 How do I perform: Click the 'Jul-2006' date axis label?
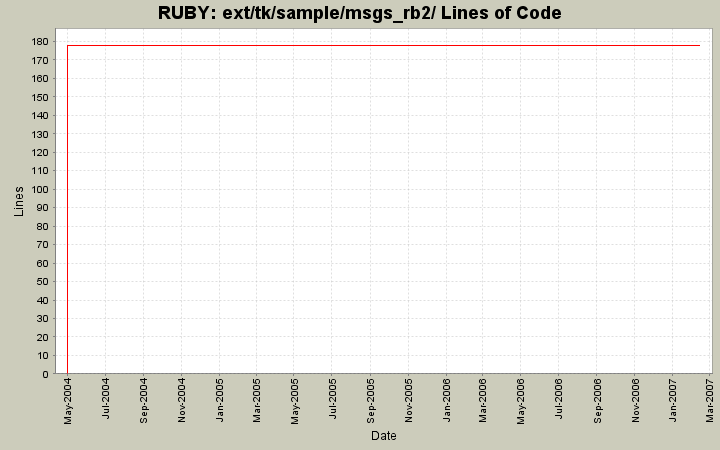point(558,398)
